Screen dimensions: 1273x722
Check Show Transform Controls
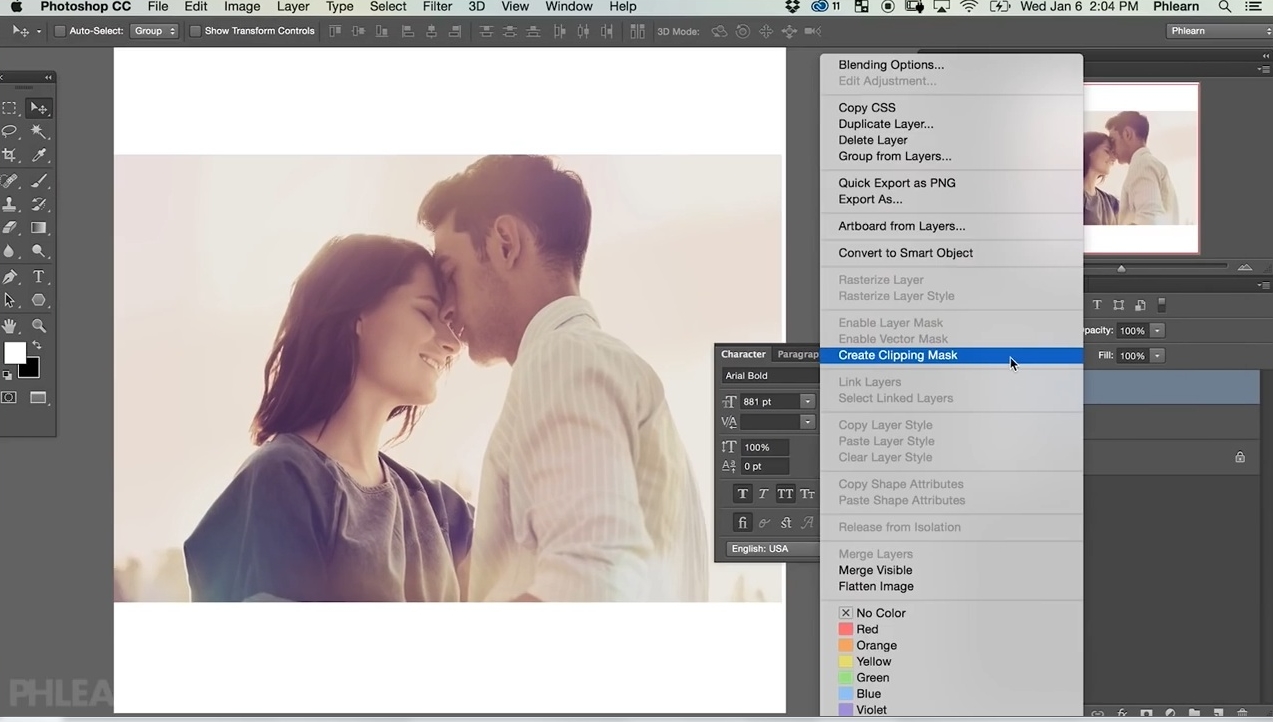[x=195, y=31]
